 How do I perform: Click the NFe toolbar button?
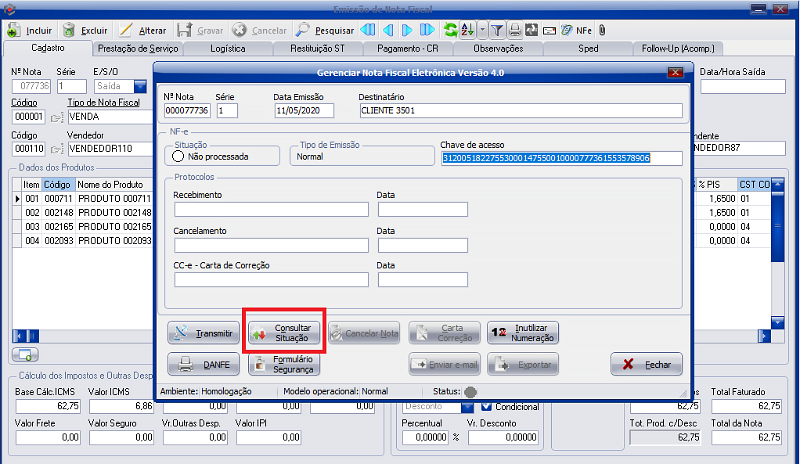tap(577, 30)
